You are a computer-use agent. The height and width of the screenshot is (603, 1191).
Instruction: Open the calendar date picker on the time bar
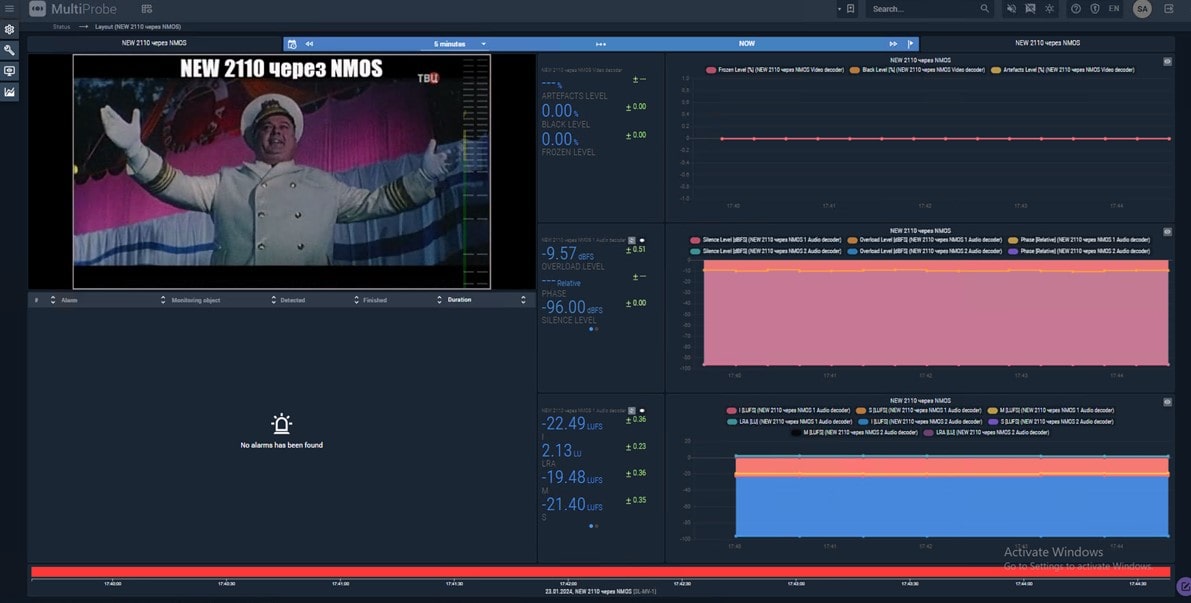tap(292, 44)
